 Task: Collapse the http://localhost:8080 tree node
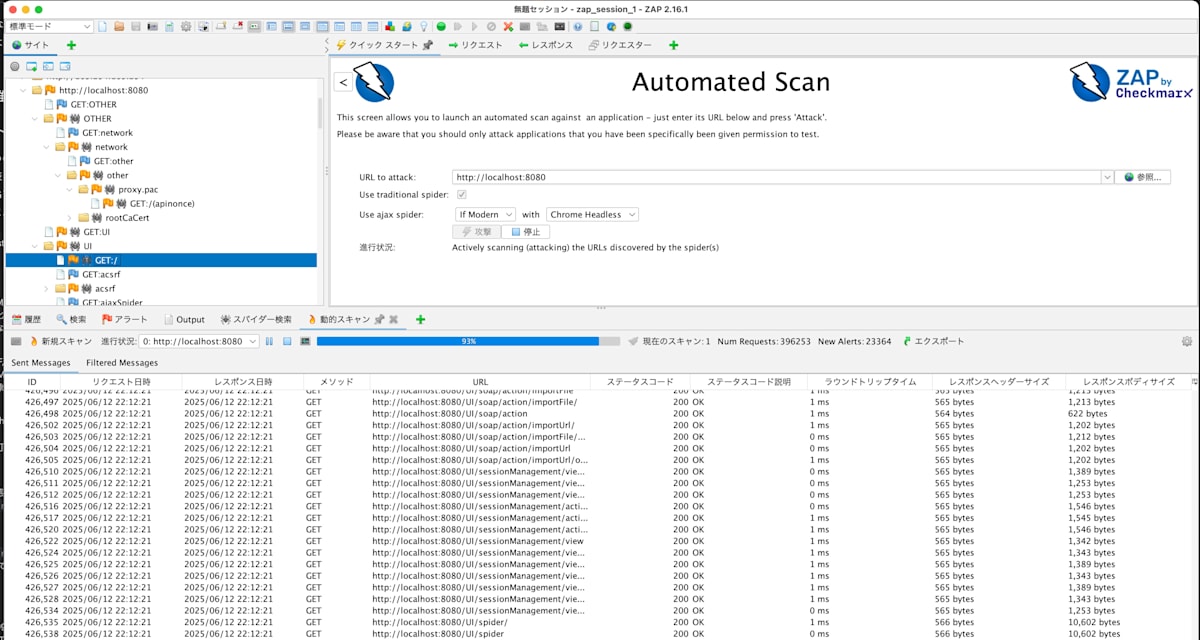click(x=23, y=90)
